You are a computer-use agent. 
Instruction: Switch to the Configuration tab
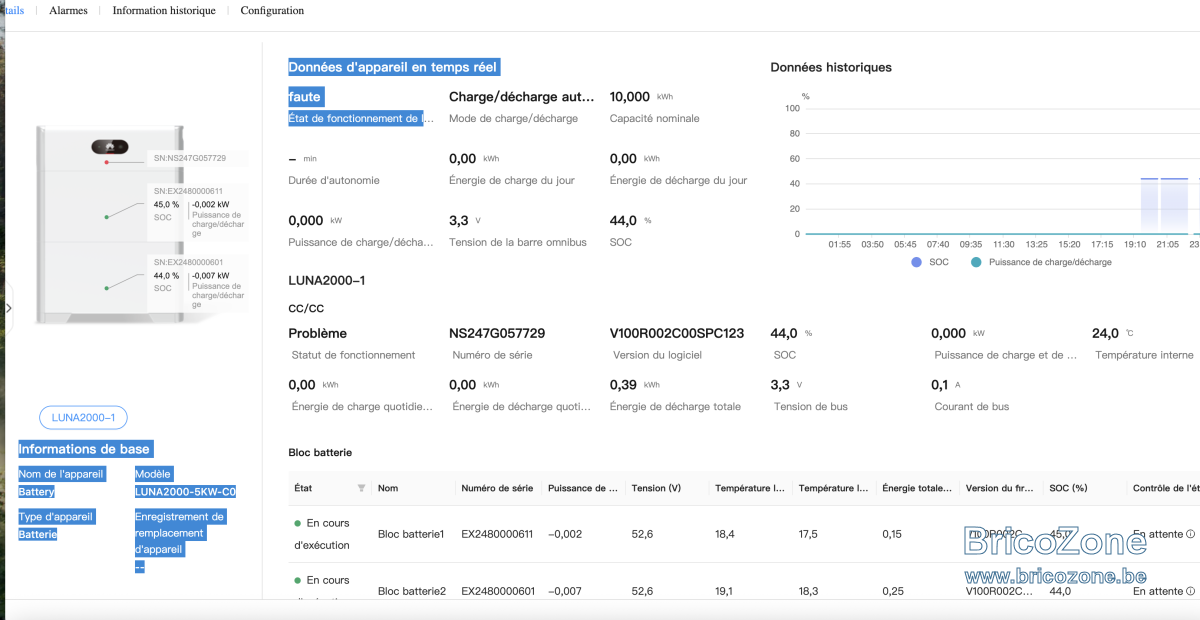272,11
